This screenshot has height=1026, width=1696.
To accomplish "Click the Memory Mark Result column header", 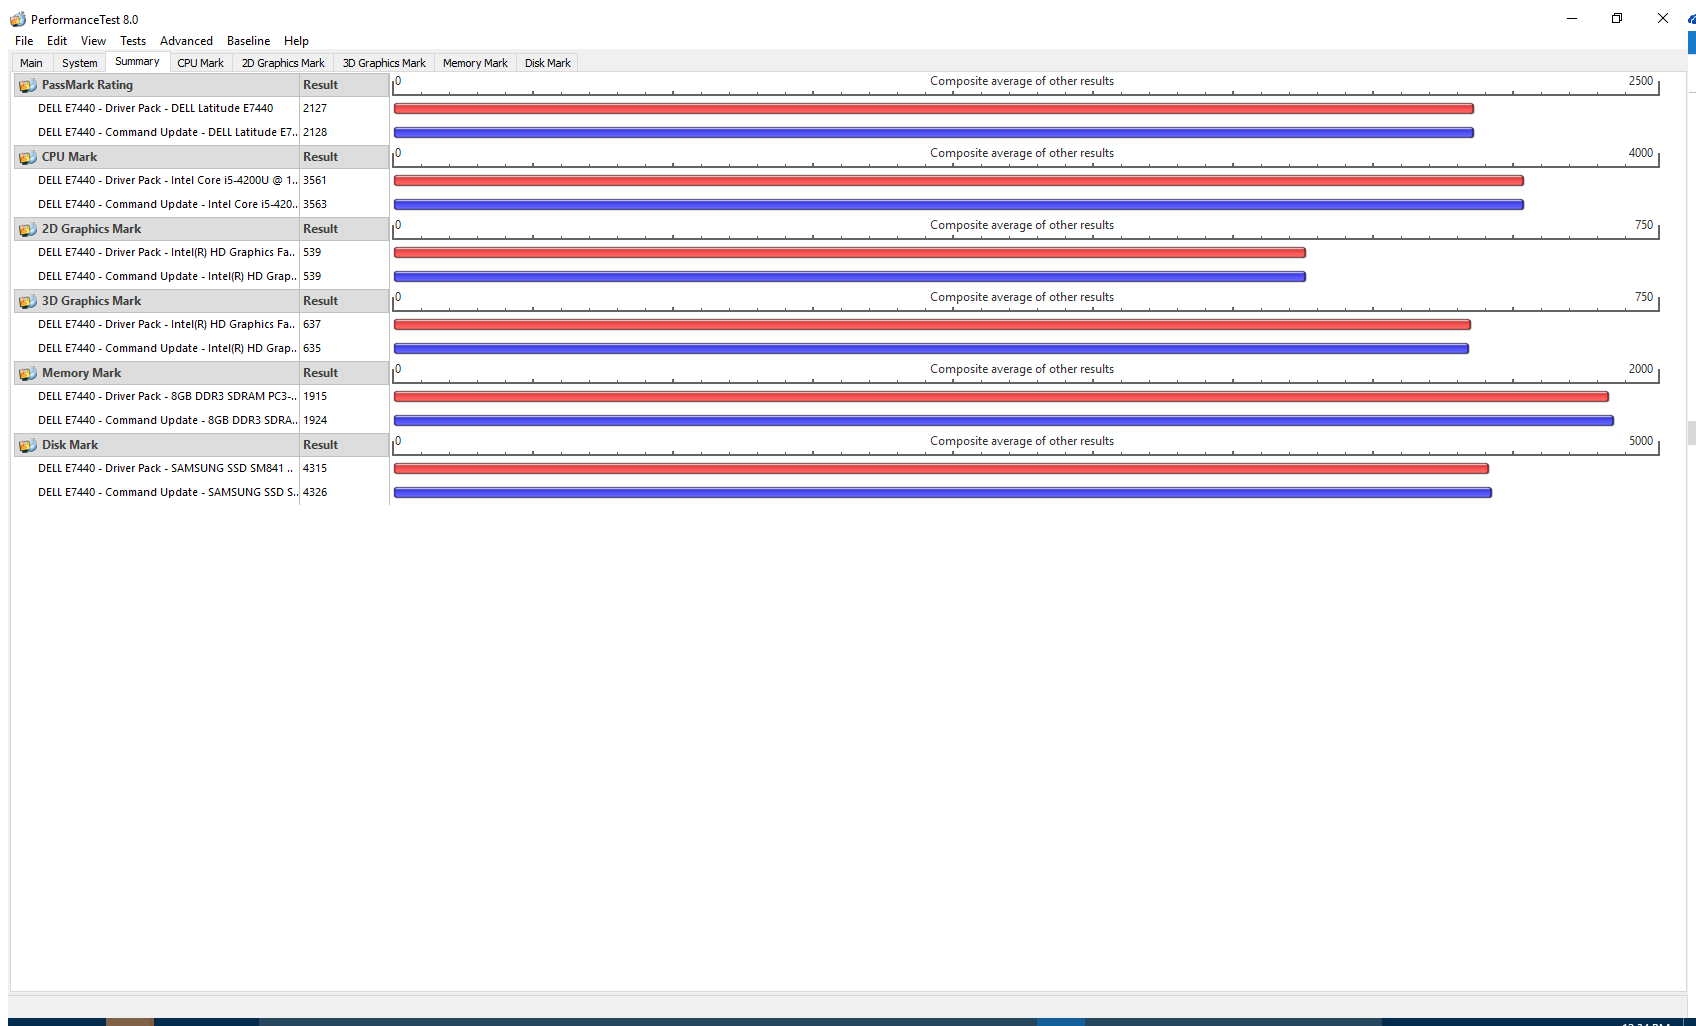I will [x=344, y=373].
